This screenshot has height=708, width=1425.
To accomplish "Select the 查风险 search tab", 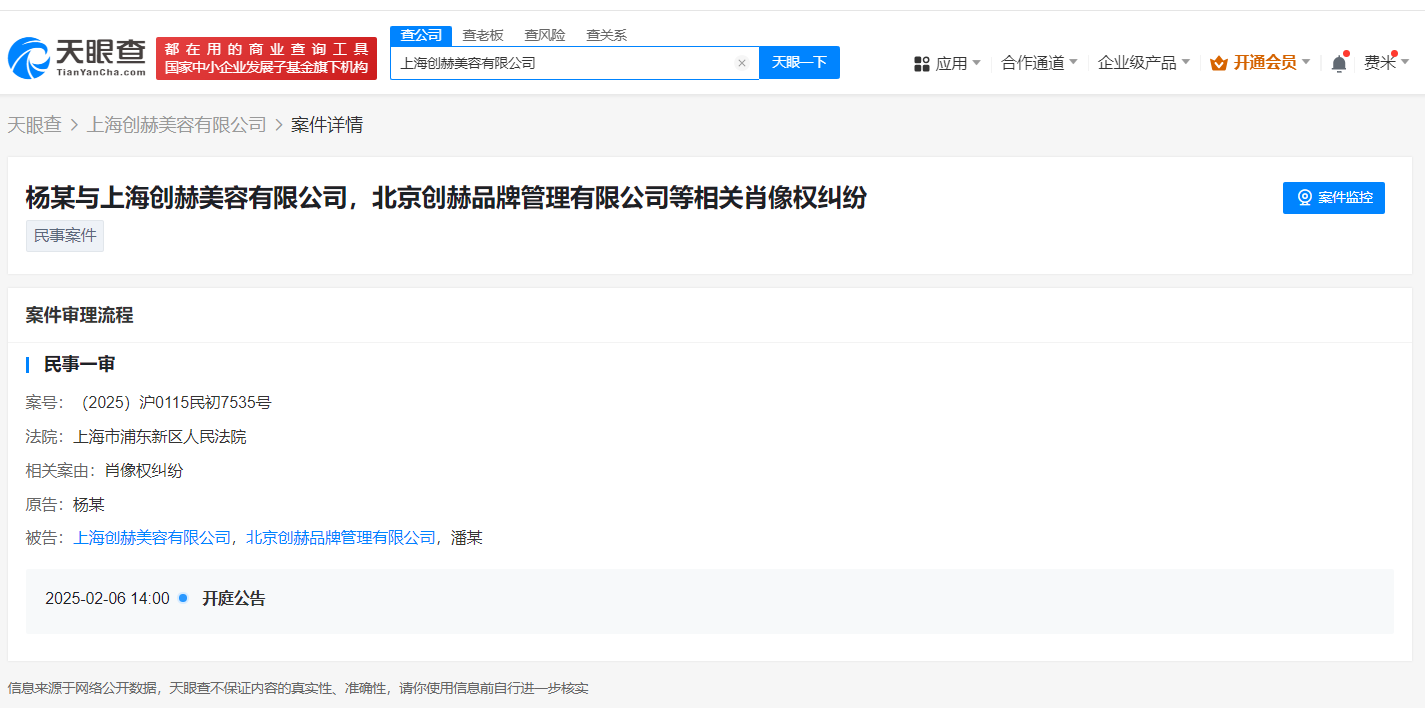I will click(544, 34).
